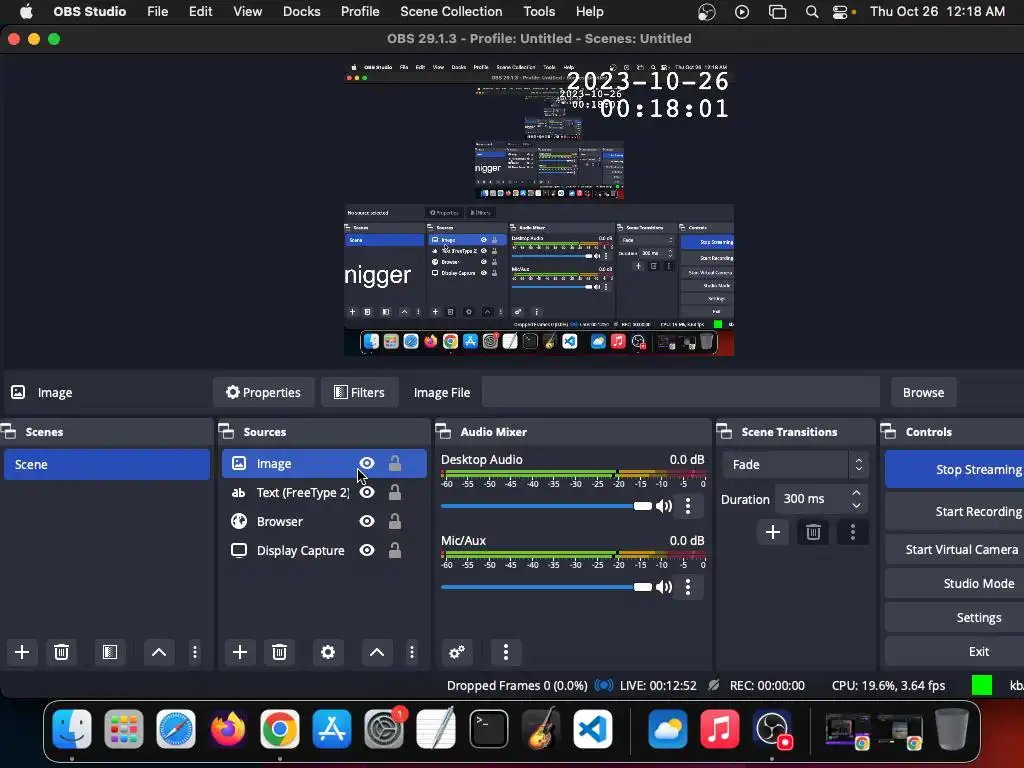The height and width of the screenshot is (768, 1024).
Task: Lock the Text (FreeType 2) source
Action: tap(394, 492)
